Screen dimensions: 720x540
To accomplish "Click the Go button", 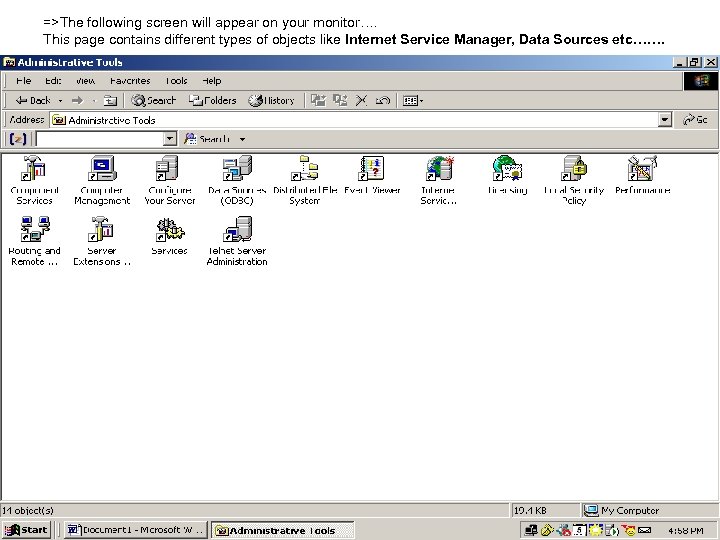I will click(x=695, y=120).
